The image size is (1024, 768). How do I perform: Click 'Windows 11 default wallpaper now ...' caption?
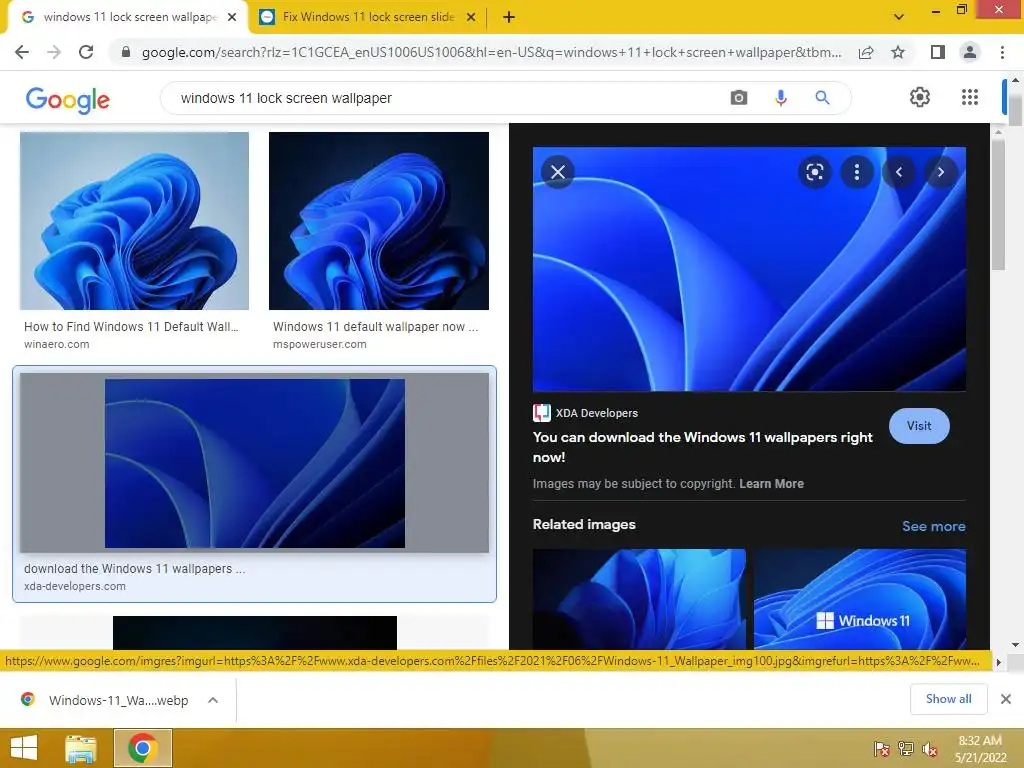tap(376, 327)
